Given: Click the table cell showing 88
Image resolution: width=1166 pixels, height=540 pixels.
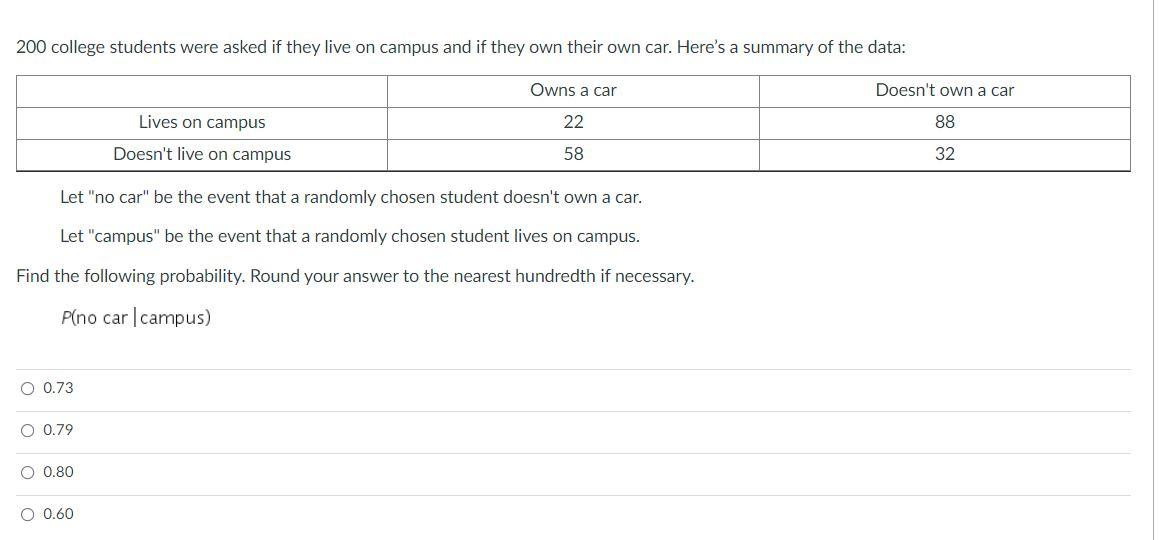Looking at the screenshot, I should click(944, 123).
